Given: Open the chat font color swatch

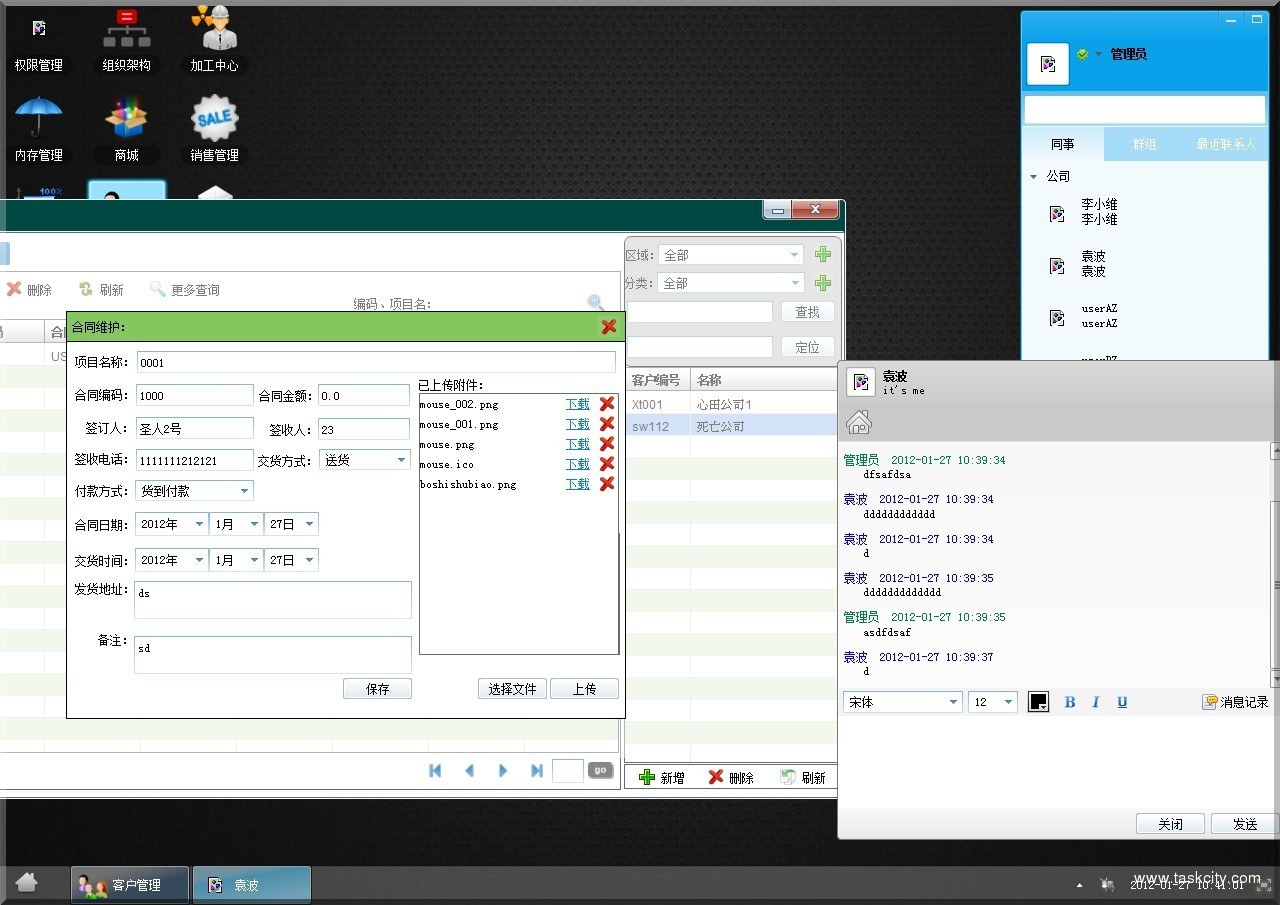Looking at the screenshot, I should pyautogui.click(x=1038, y=702).
